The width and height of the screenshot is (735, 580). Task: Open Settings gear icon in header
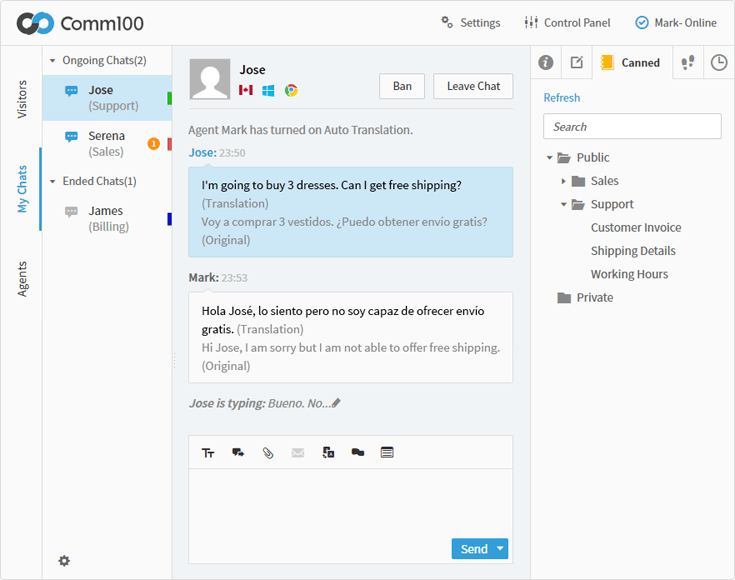[x=447, y=22]
